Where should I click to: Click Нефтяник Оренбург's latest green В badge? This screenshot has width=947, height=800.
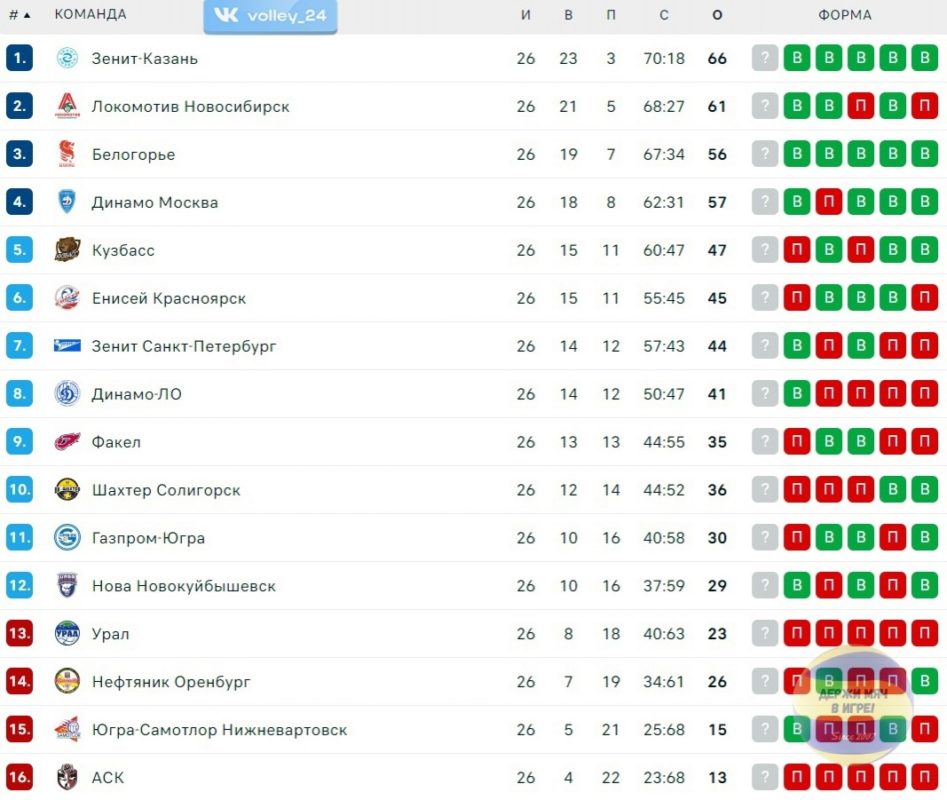[925, 681]
